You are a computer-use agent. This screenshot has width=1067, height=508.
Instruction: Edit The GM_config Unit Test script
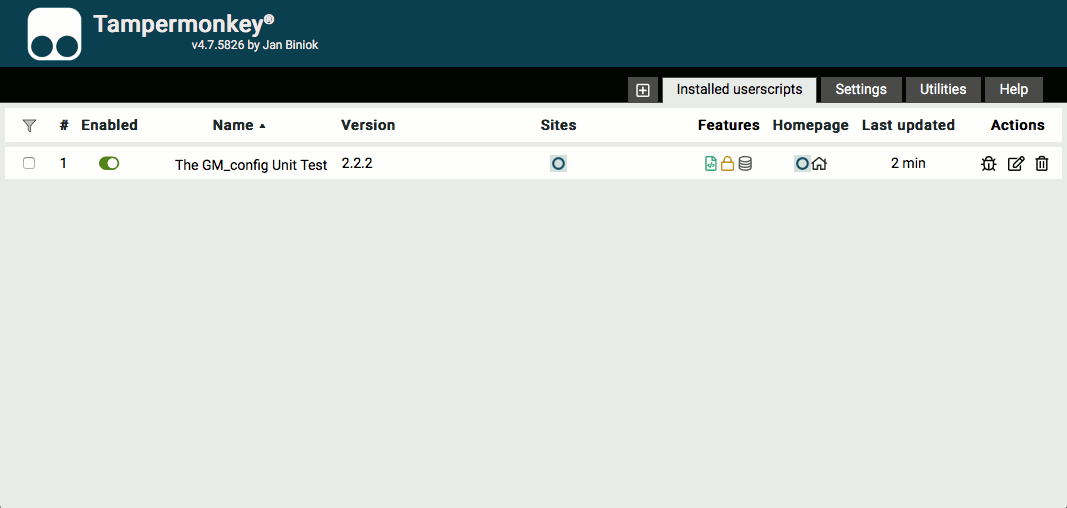1015,163
